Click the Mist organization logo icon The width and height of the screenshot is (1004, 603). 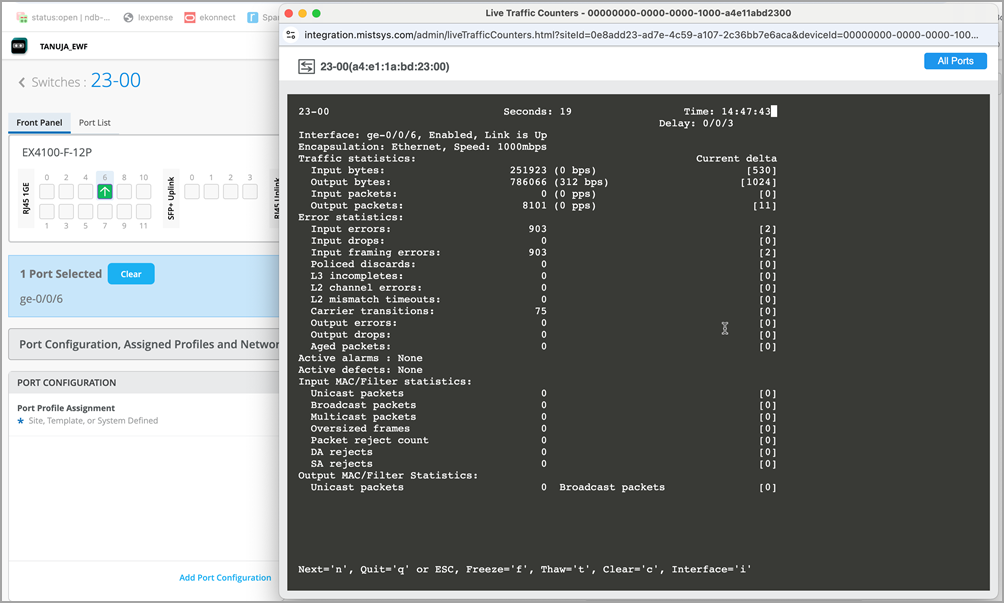pos(19,46)
